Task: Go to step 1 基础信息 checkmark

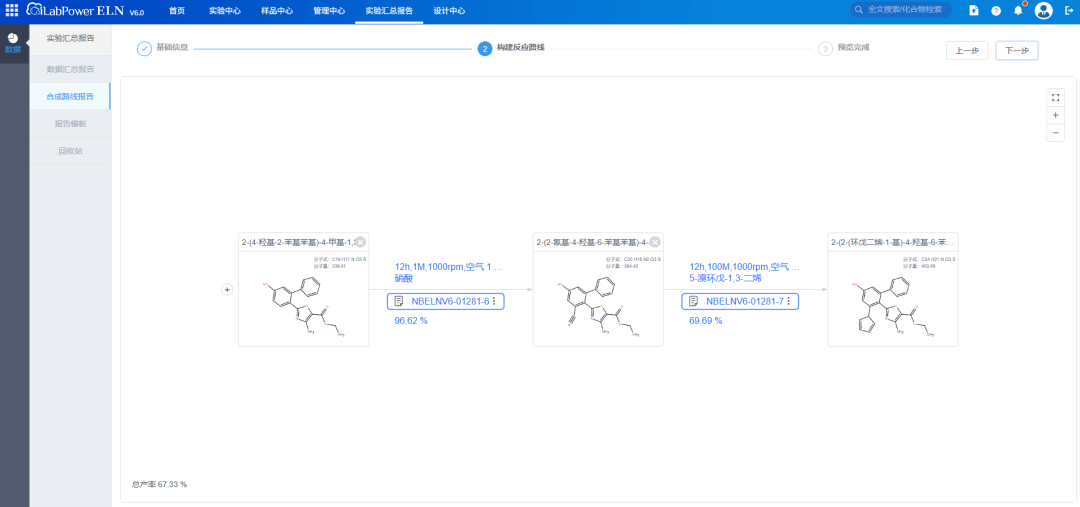Action: pyautogui.click(x=144, y=48)
